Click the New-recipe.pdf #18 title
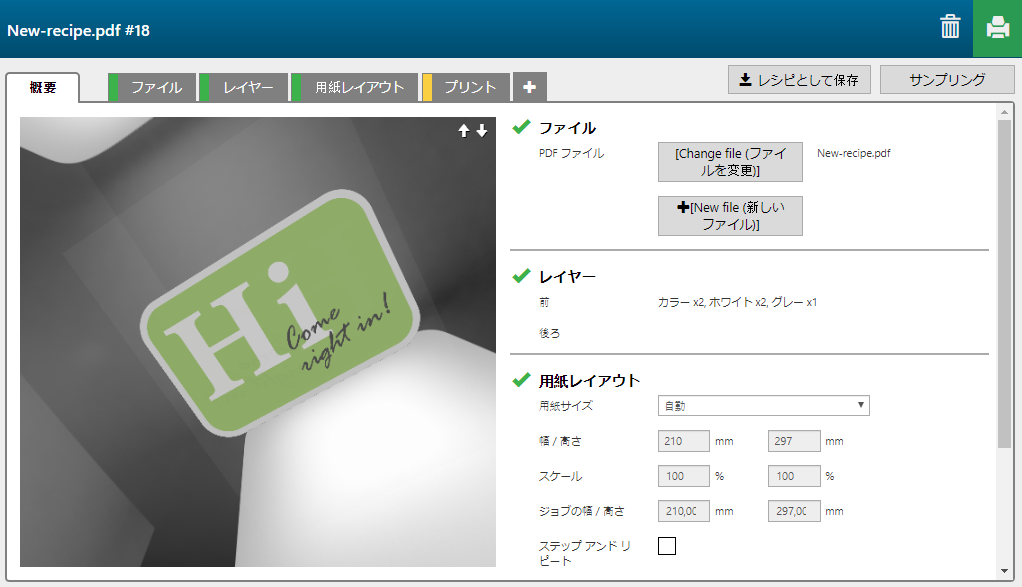This screenshot has width=1022, height=587. (78, 31)
